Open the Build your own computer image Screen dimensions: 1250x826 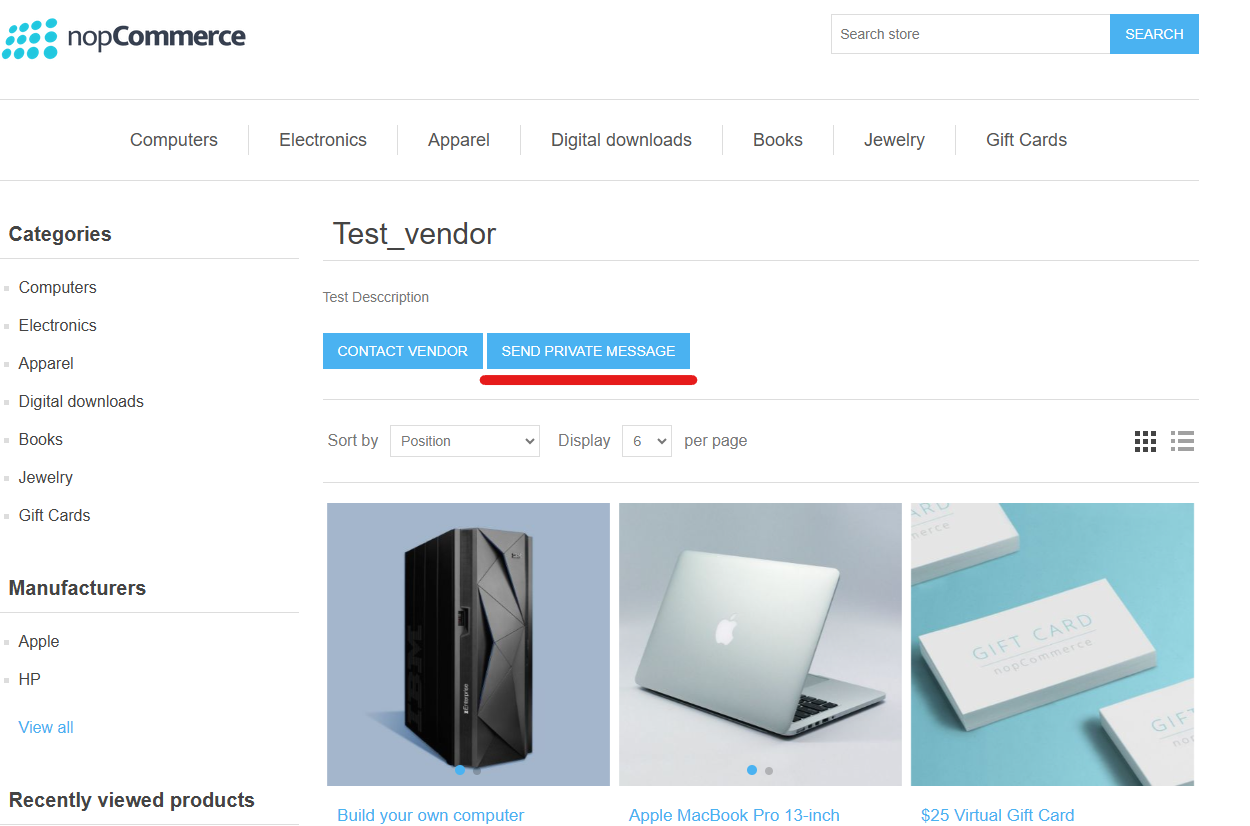point(468,640)
